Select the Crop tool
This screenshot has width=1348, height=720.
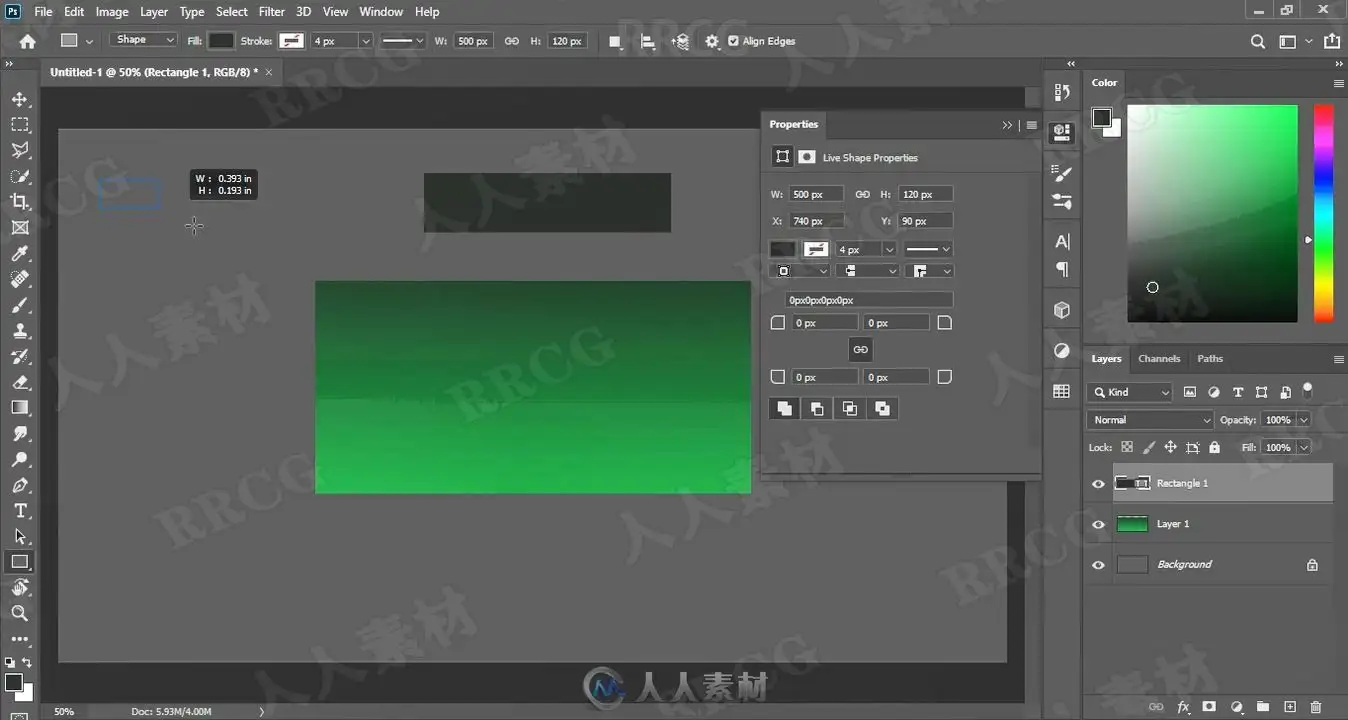[19, 202]
